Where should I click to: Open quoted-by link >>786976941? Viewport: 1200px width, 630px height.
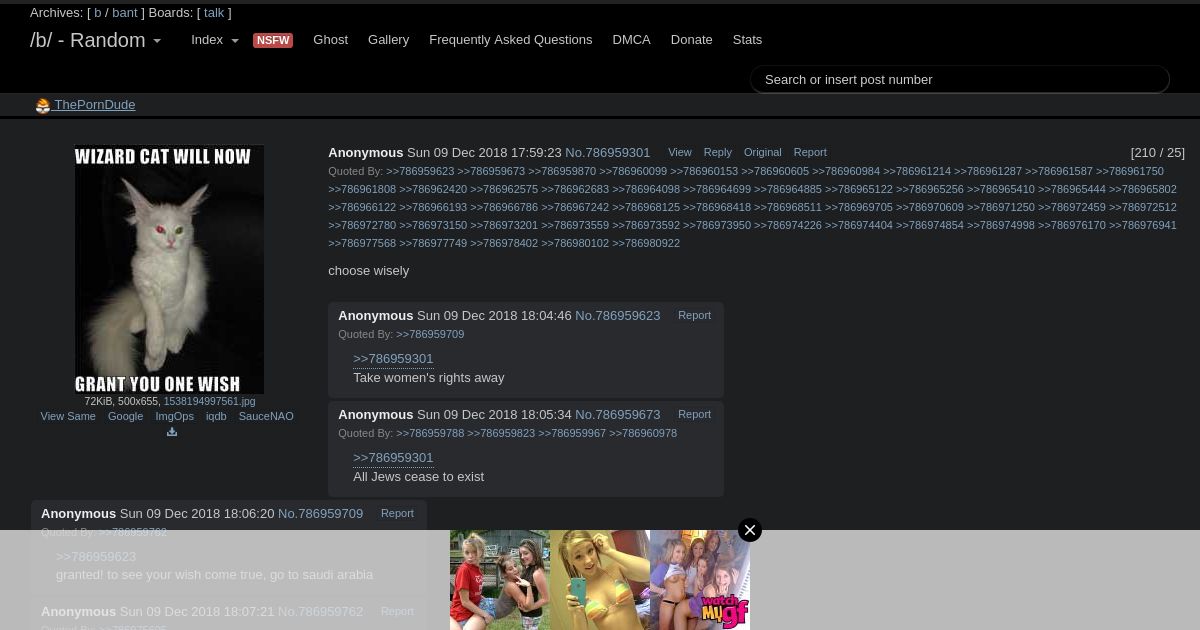(x=1143, y=225)
